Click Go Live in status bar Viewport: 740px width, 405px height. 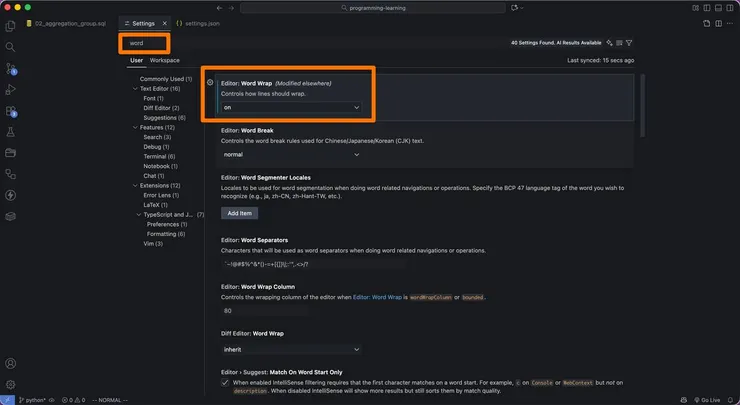(x=707, y=400)
